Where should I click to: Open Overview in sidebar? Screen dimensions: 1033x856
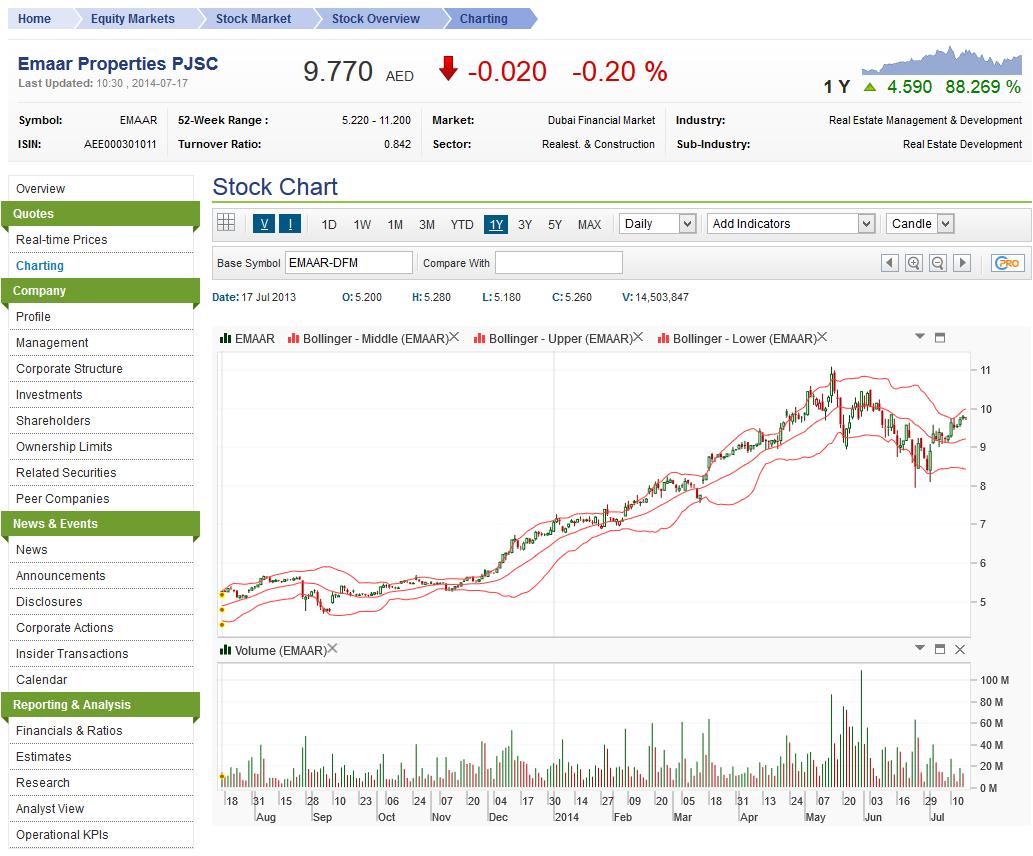(40, 188)
